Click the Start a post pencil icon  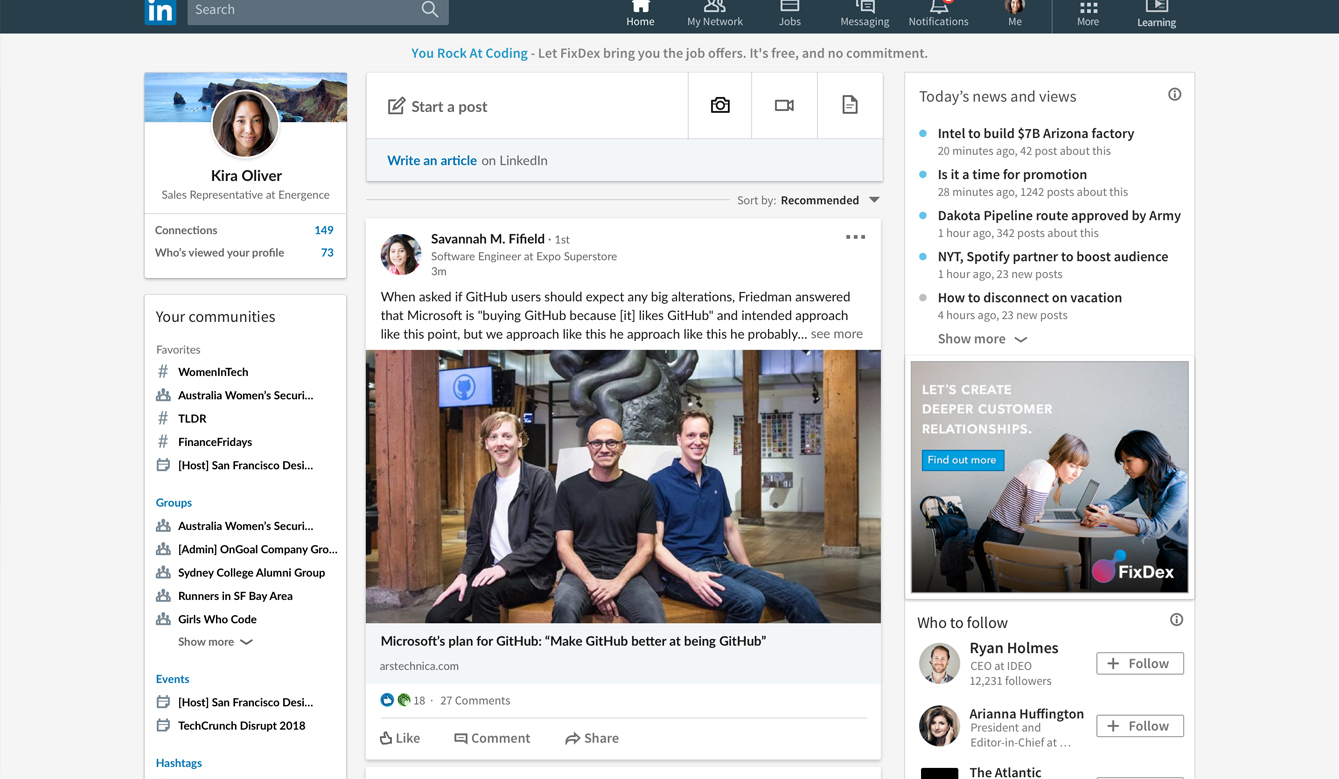396,106
